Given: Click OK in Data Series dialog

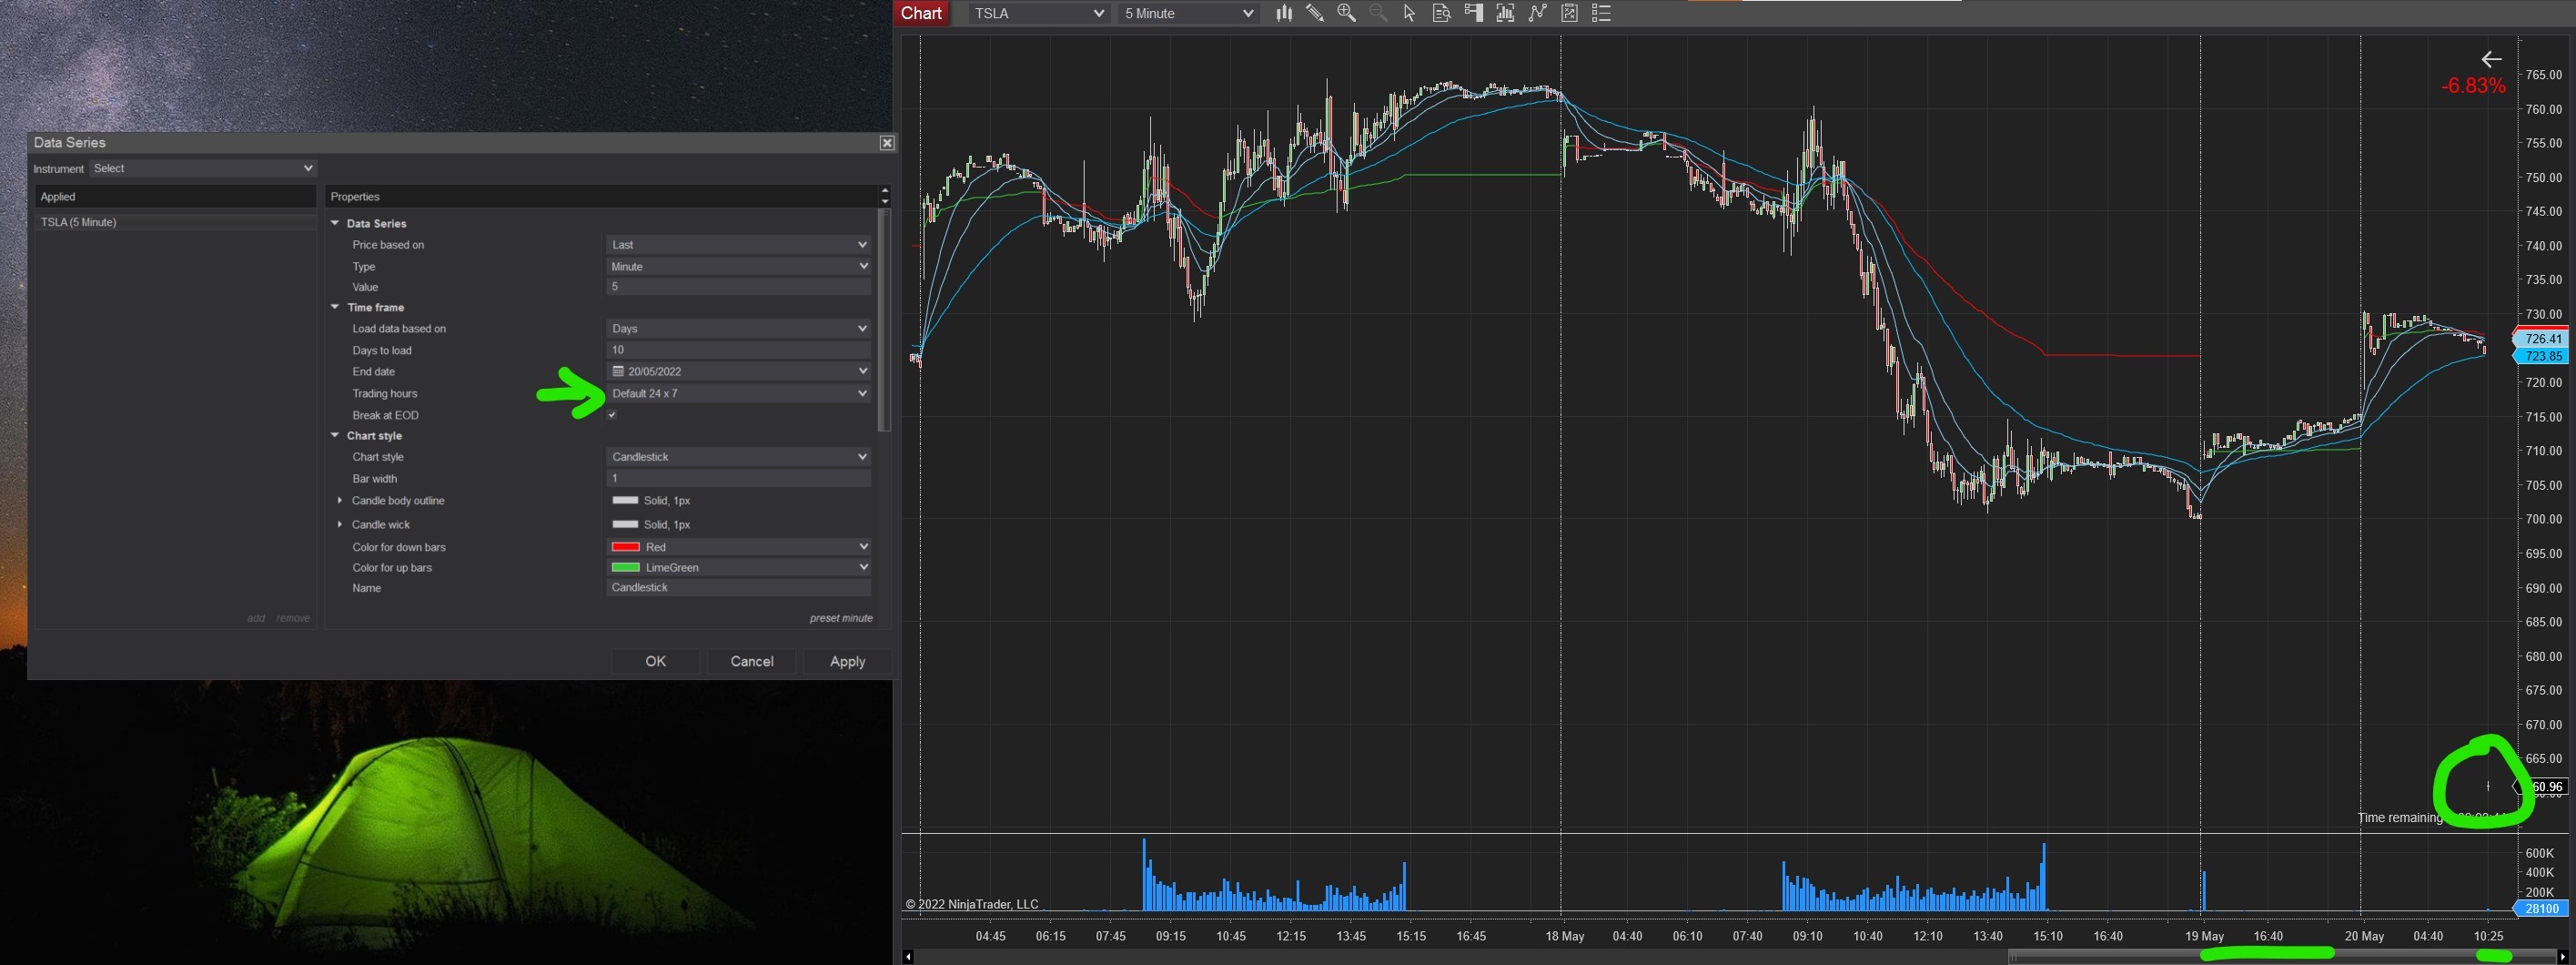Looking at the screenshot, I should [x=655, y=661].
